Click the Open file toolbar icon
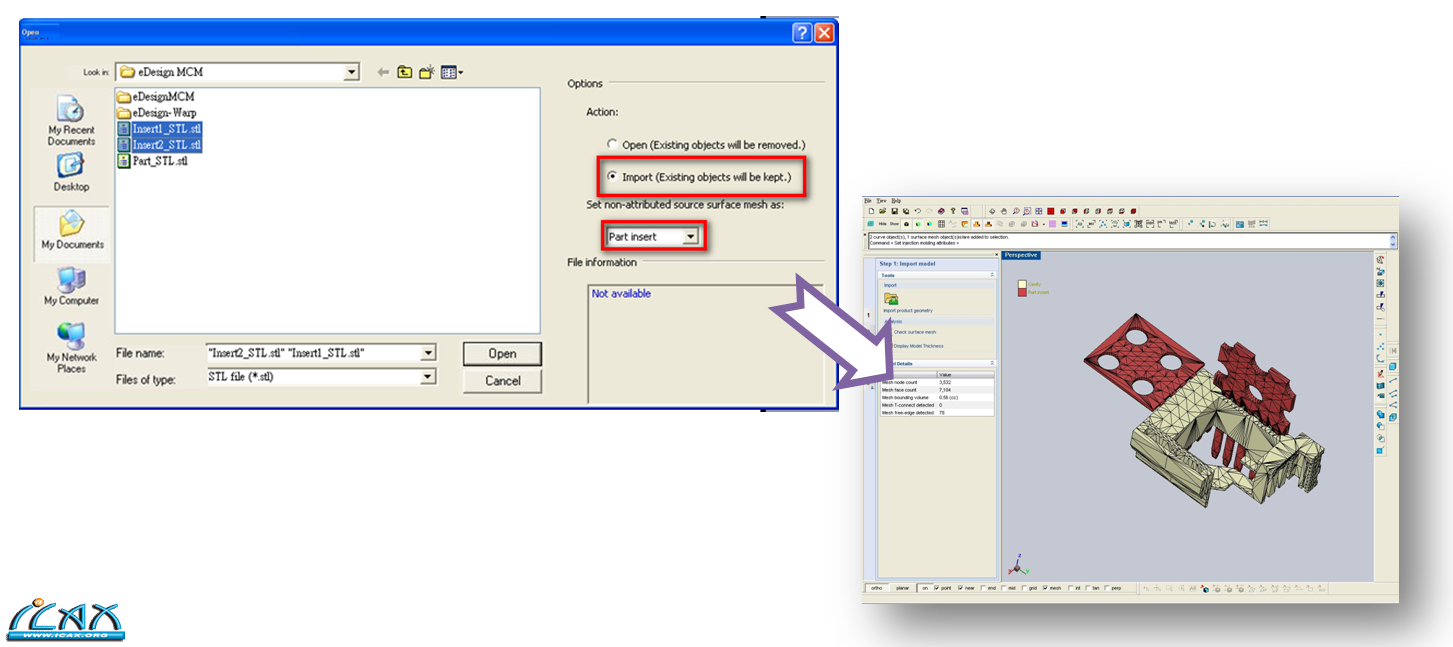The width and height of the screenshot is (1453, 647). (x=882, y=211)
